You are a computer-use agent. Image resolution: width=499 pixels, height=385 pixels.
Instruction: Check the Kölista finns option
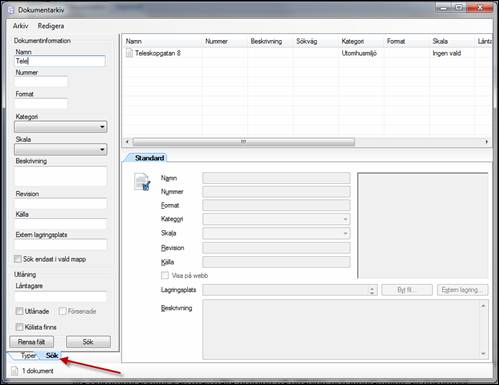click(x=20, y=327)
